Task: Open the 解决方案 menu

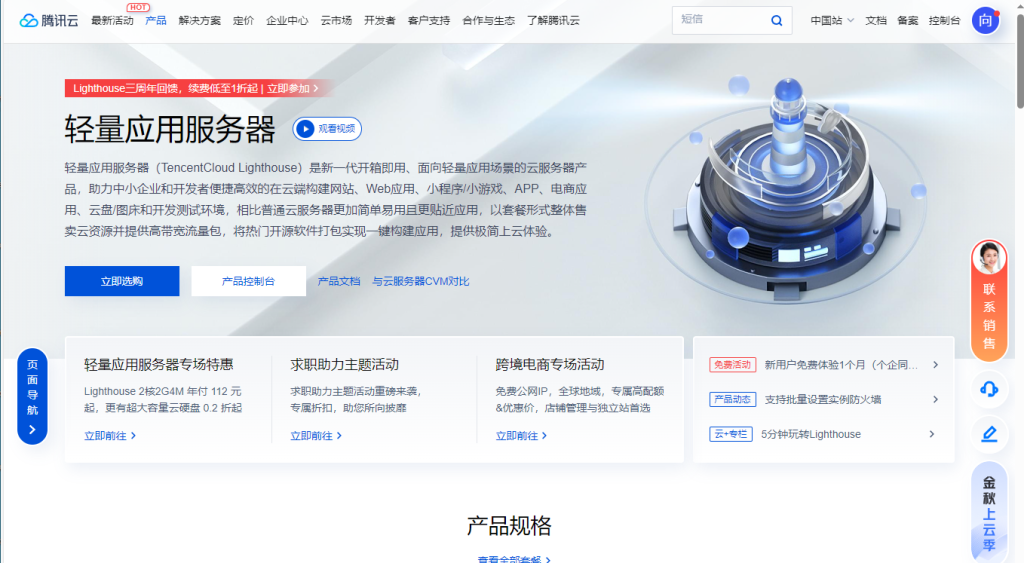Action: coord(199,21)
